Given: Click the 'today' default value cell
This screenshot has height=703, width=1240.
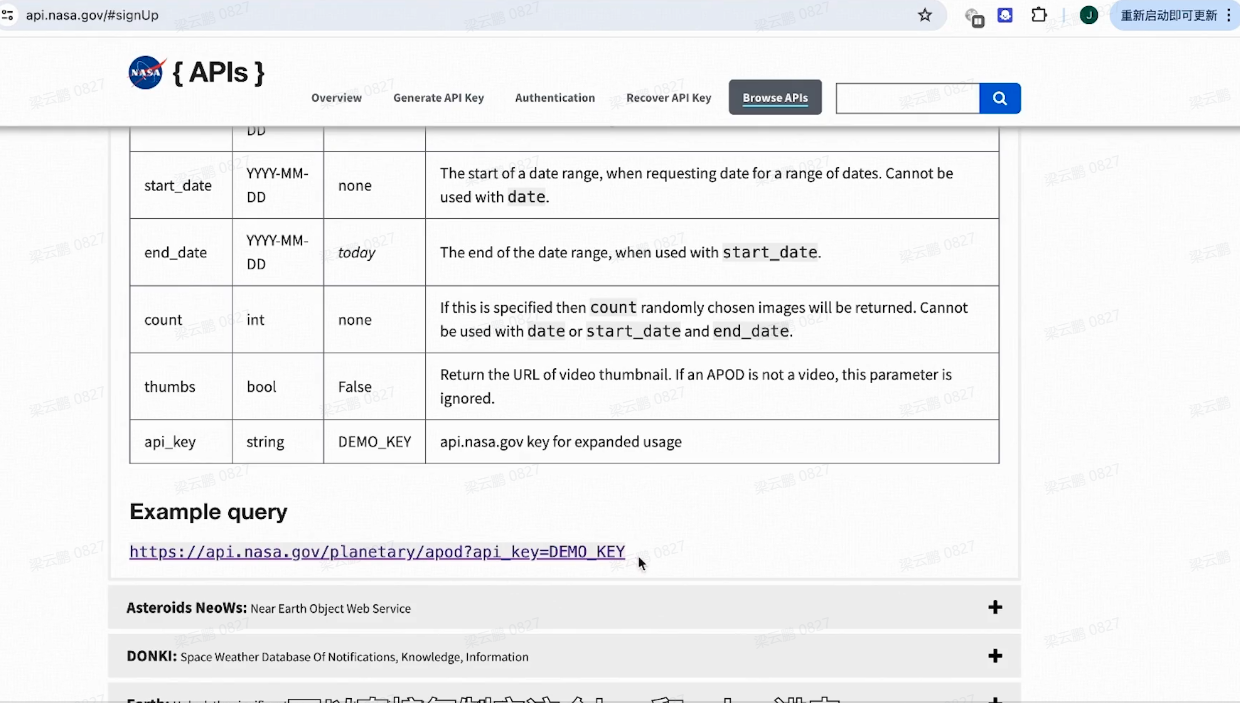Looking at the screenshot, I should click(375, 252).
